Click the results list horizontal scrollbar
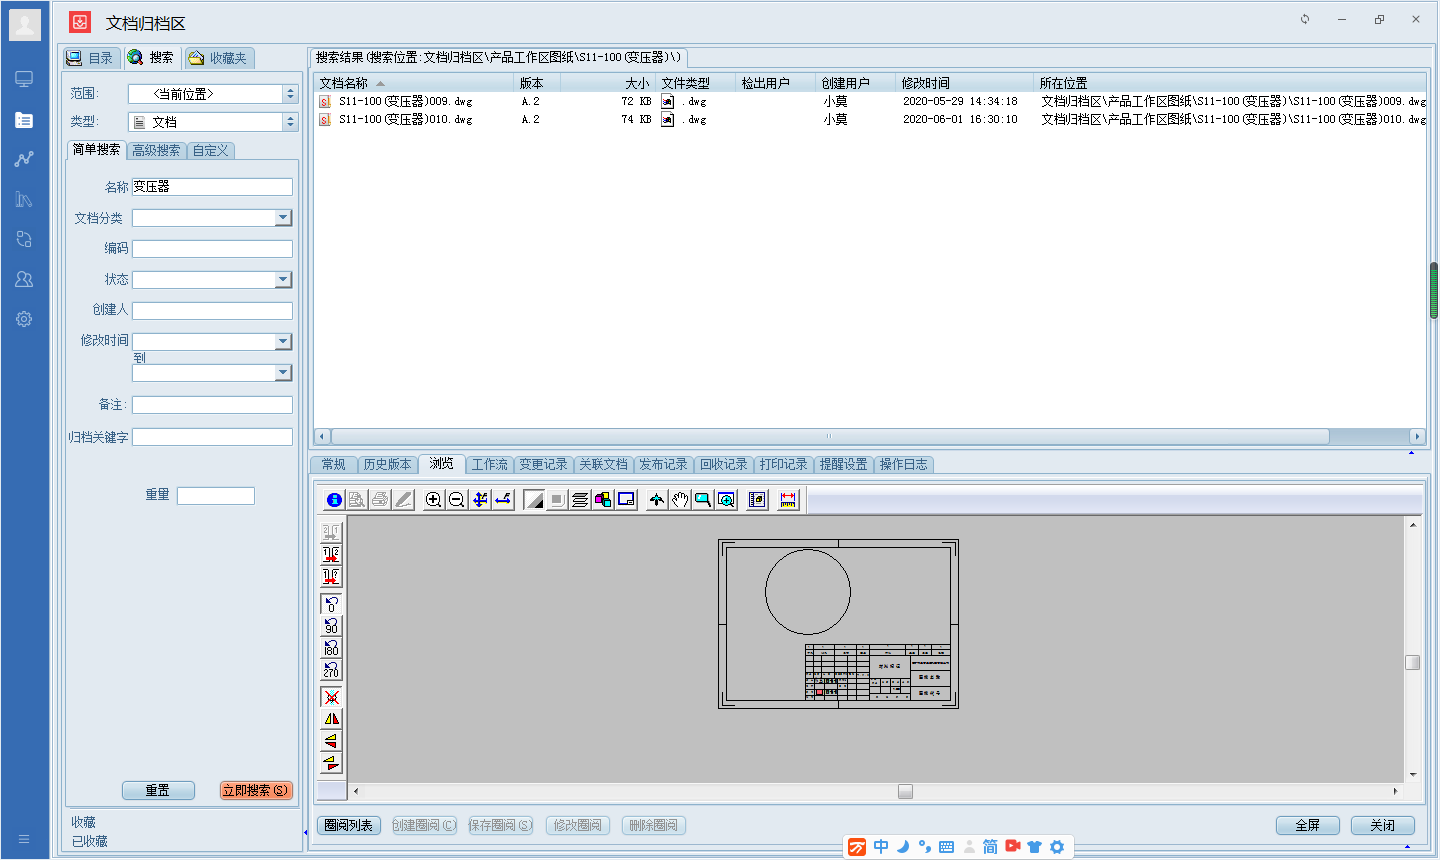 (830, 437)
